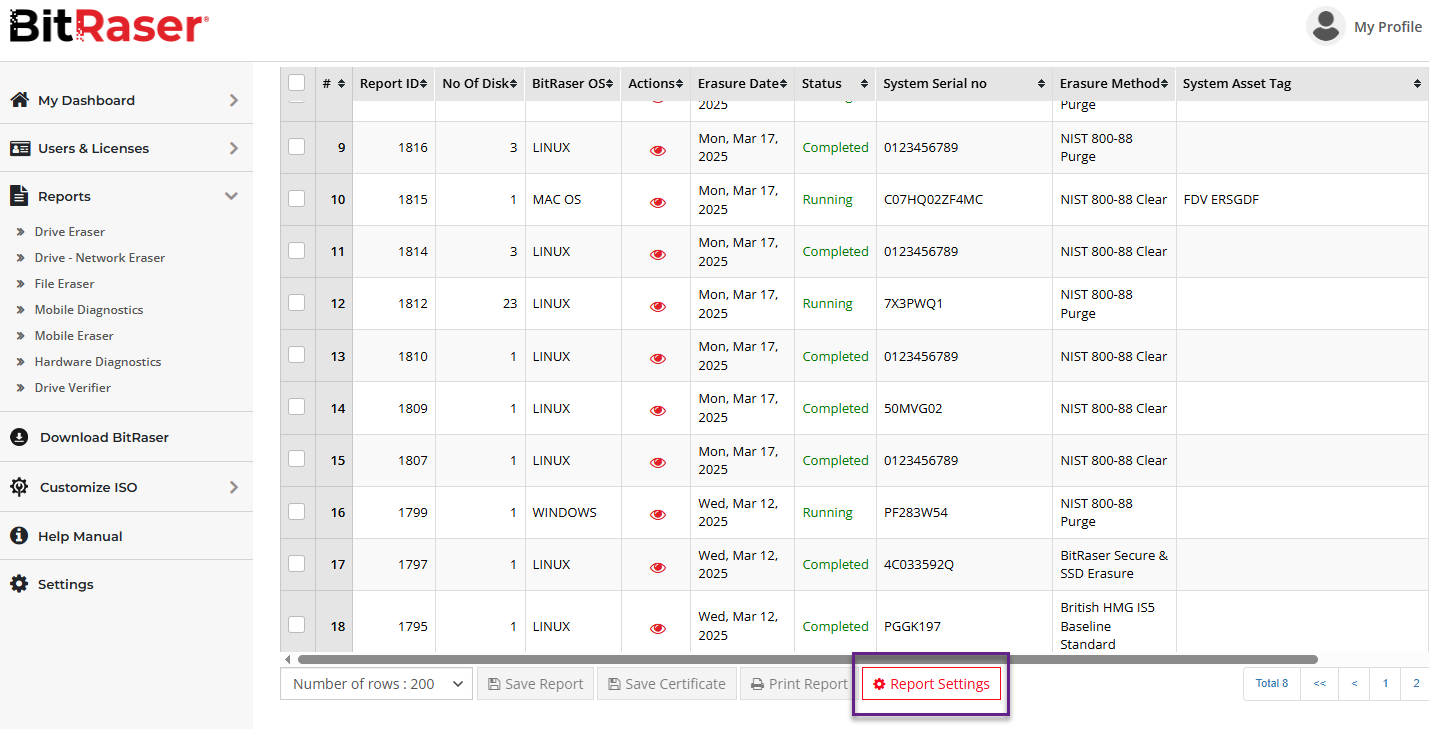Sort by System Asset Tag arrows
The width and height of the screenshot is (1429, 729).
pos(1417,84)
